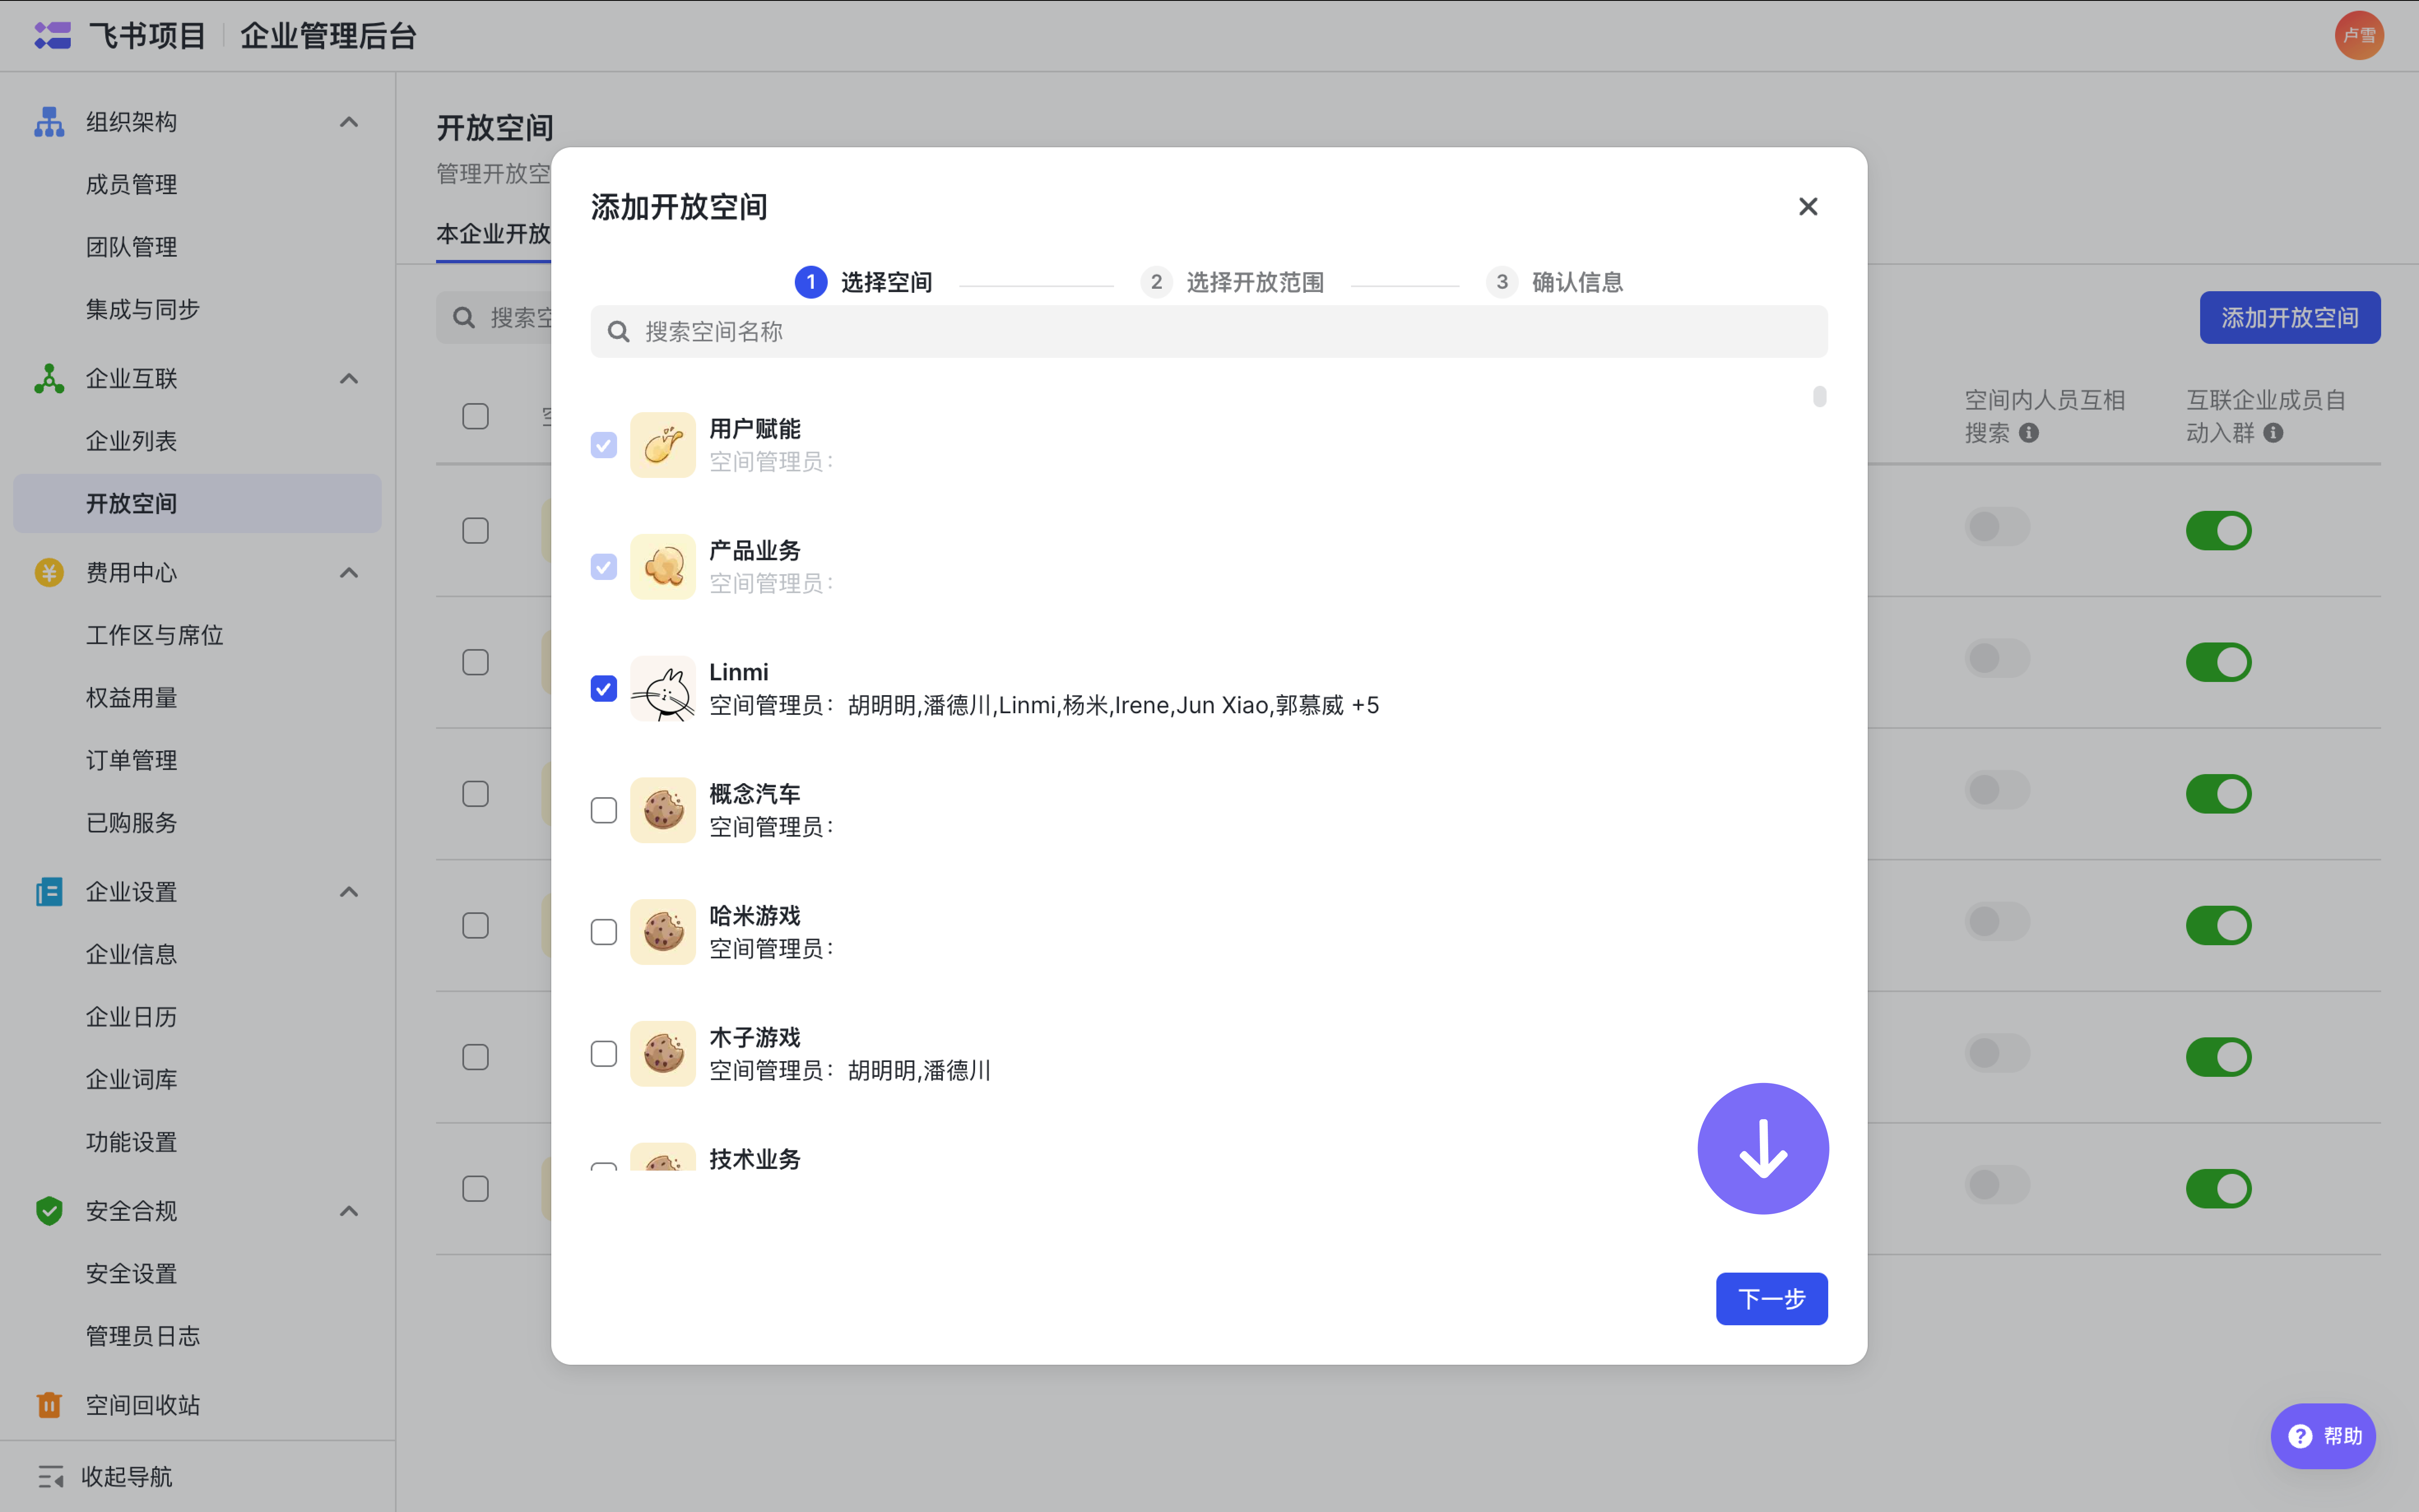Collapse the 组织架构 section
This screenshot has width=2419, height=1512.
[x=348, y=122]
